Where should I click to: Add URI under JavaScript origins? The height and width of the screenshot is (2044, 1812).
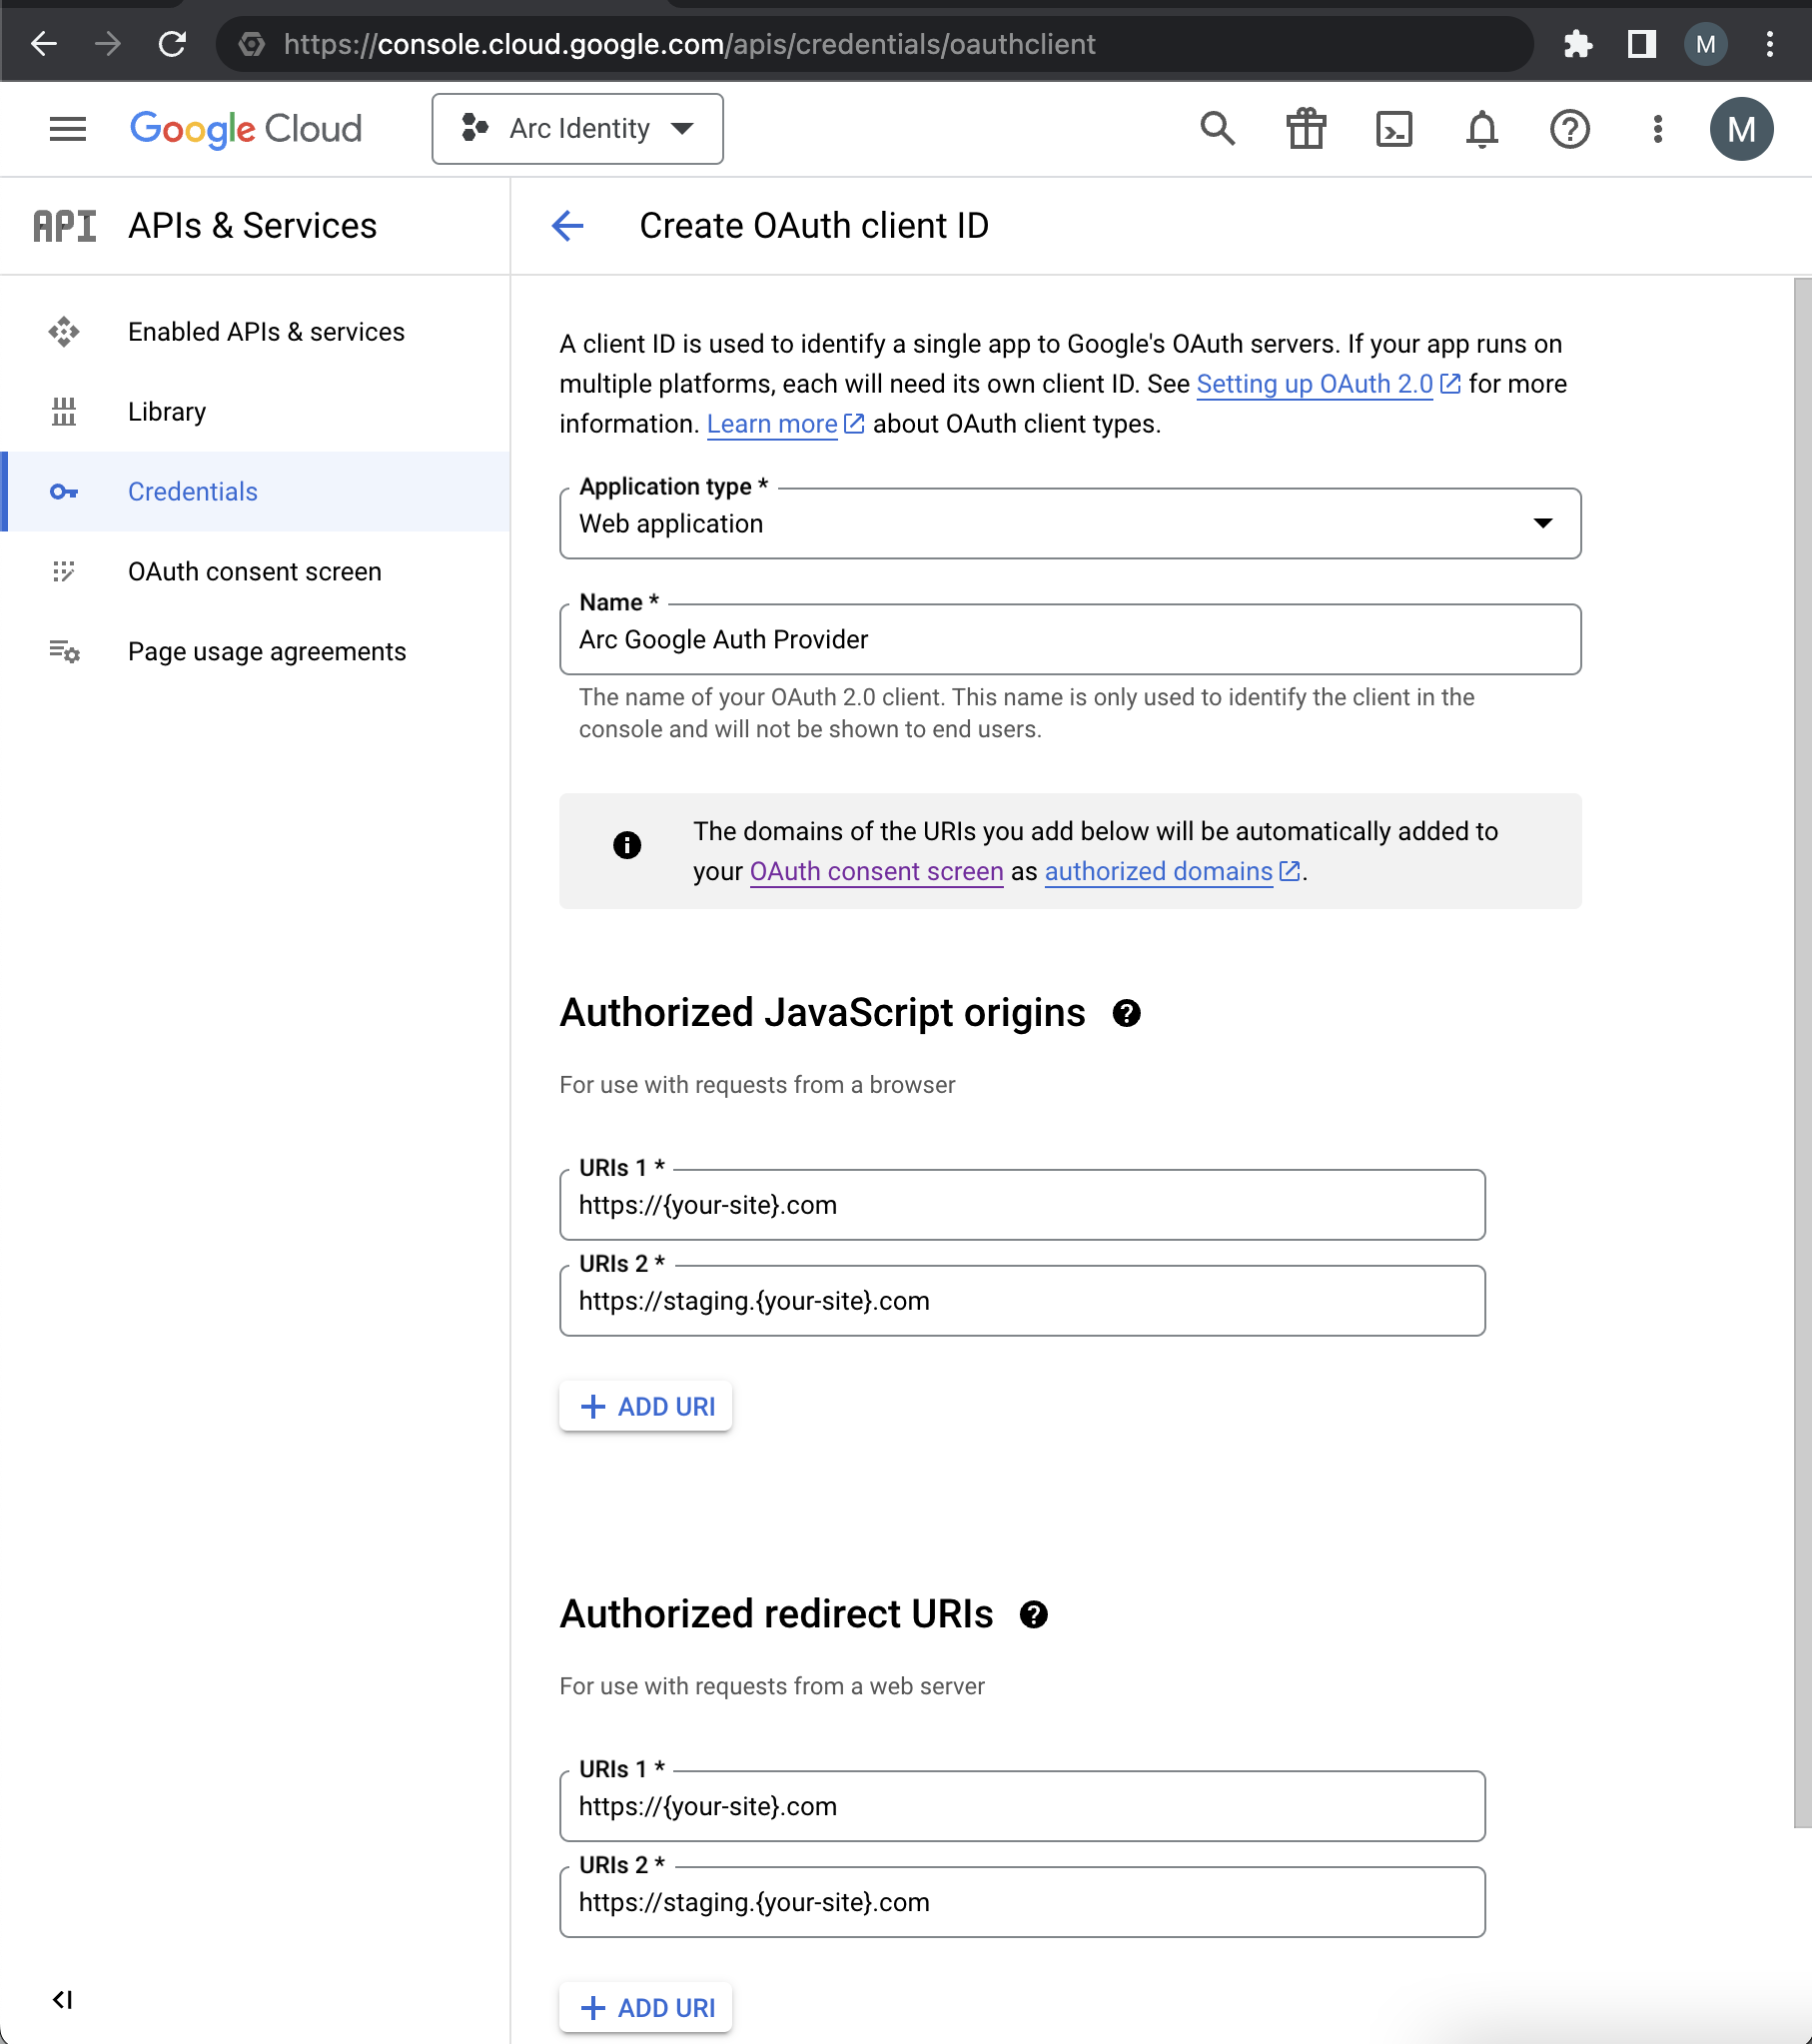point(646,1406)
